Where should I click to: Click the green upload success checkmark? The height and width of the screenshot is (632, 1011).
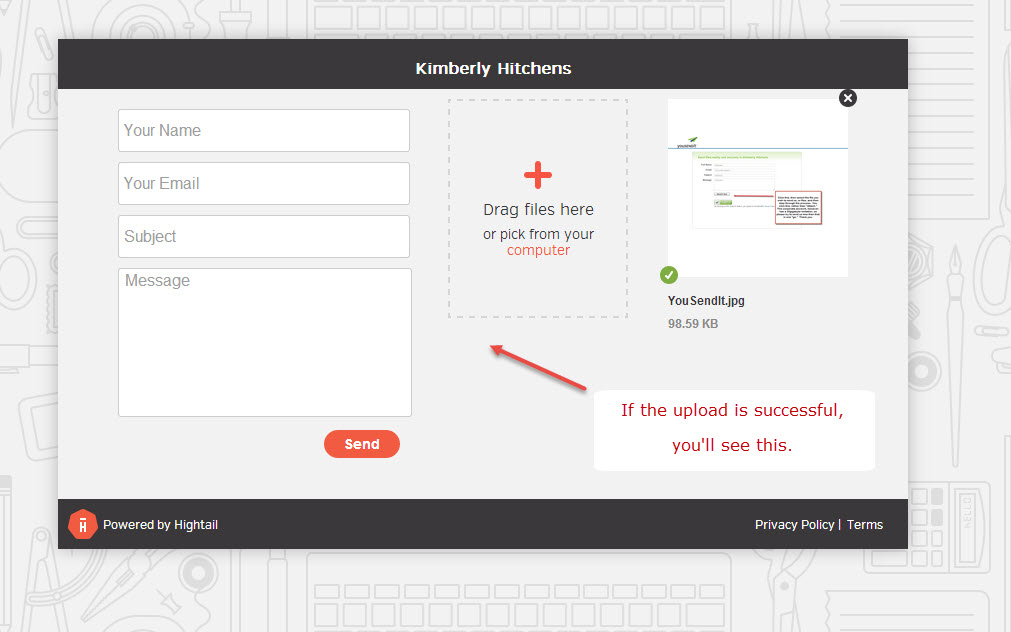(669, 275)
